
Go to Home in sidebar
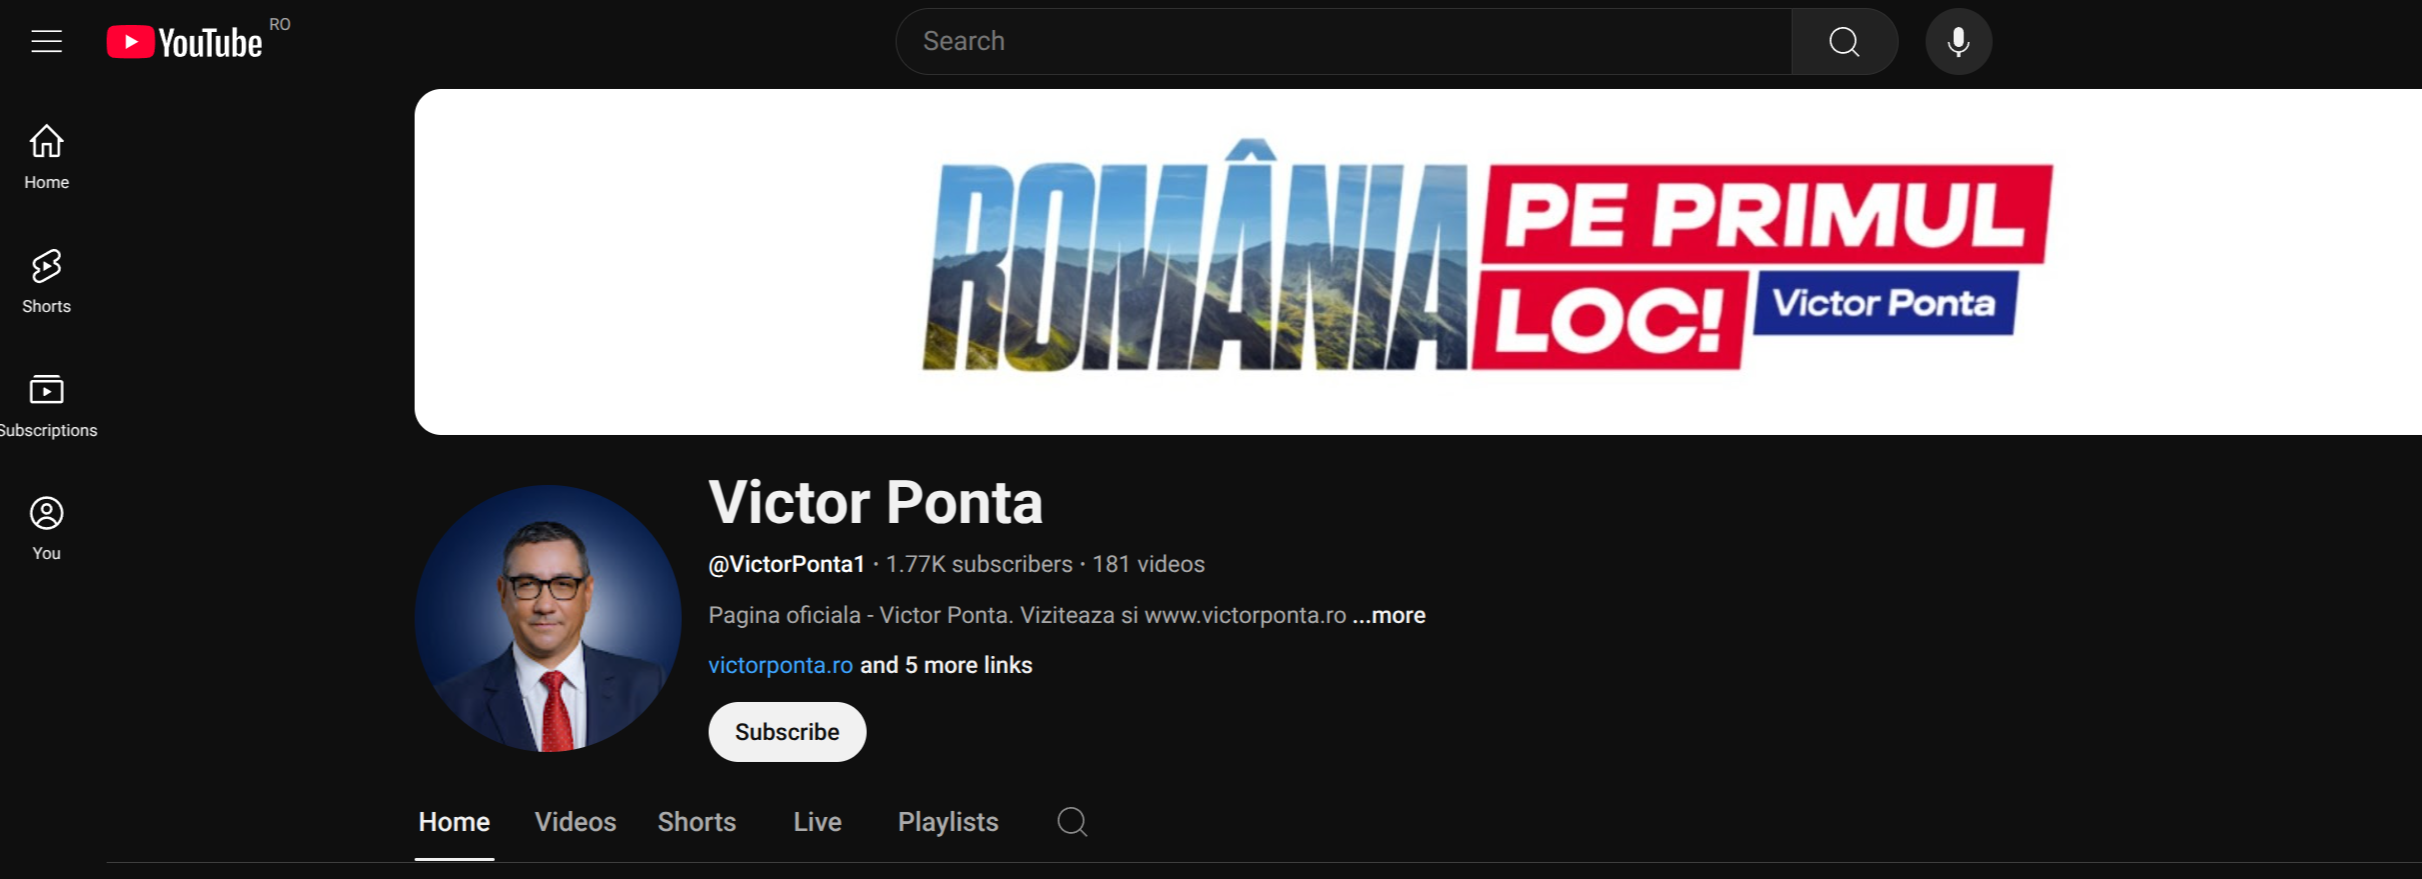[x=46, y=156]
